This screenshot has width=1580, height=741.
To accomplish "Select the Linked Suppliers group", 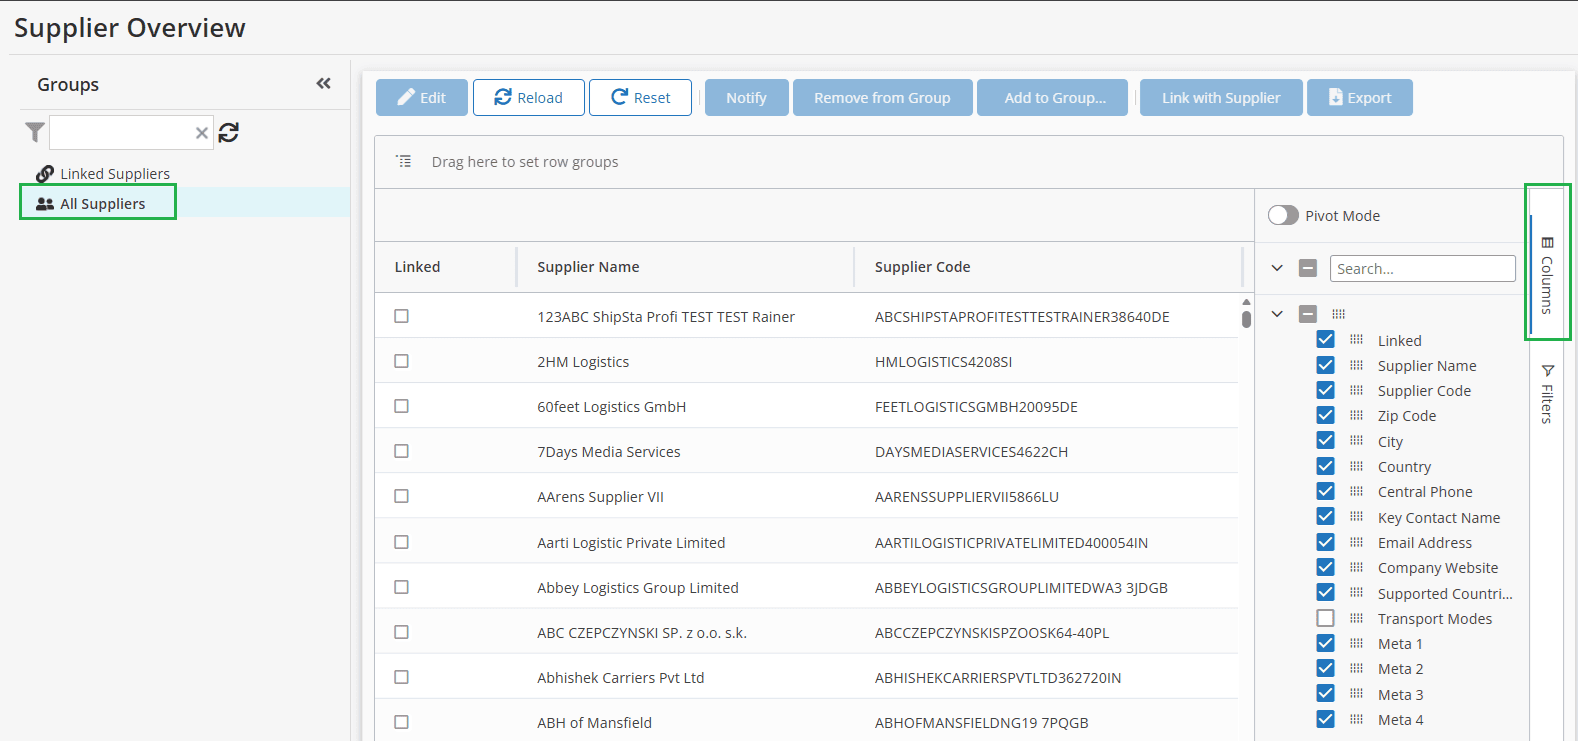I will pos(115,174).
